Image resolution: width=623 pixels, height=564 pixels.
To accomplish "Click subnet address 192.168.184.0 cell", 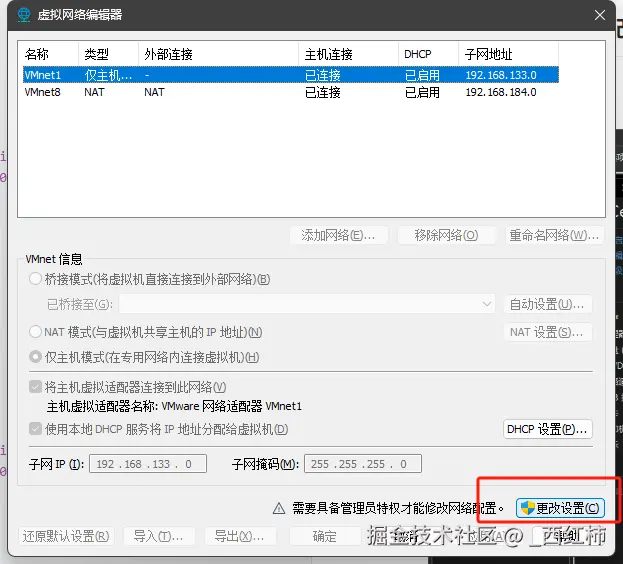I will point(501,92).
